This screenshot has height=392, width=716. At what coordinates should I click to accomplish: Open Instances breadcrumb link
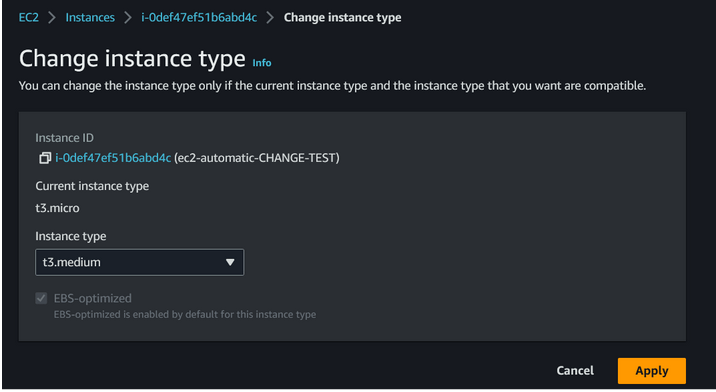point(90,17)
